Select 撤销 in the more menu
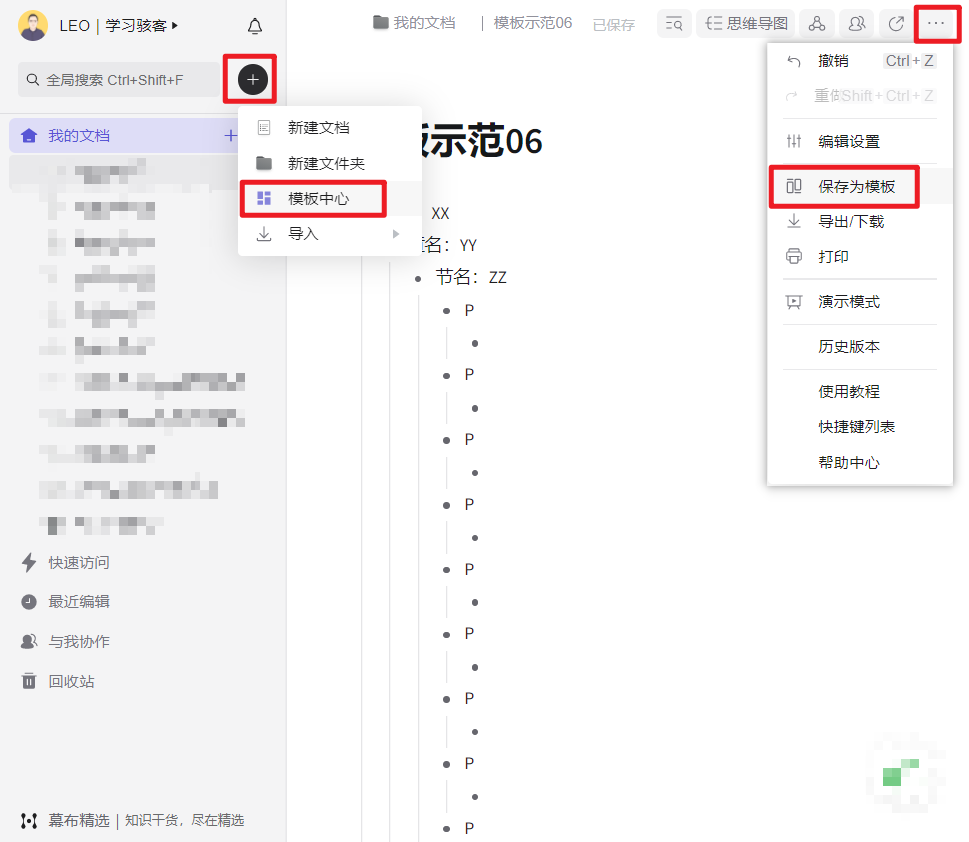This screenshot has width=969, height=842. pyautogui.click(x=860, y=61)
